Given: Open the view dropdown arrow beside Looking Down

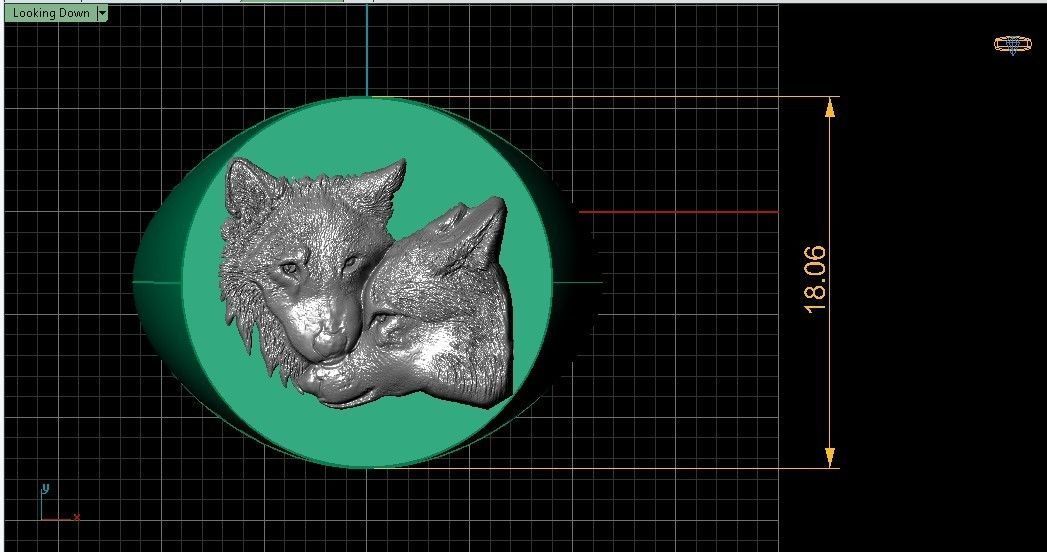Looking at the screenshot, I should point(102,13).
